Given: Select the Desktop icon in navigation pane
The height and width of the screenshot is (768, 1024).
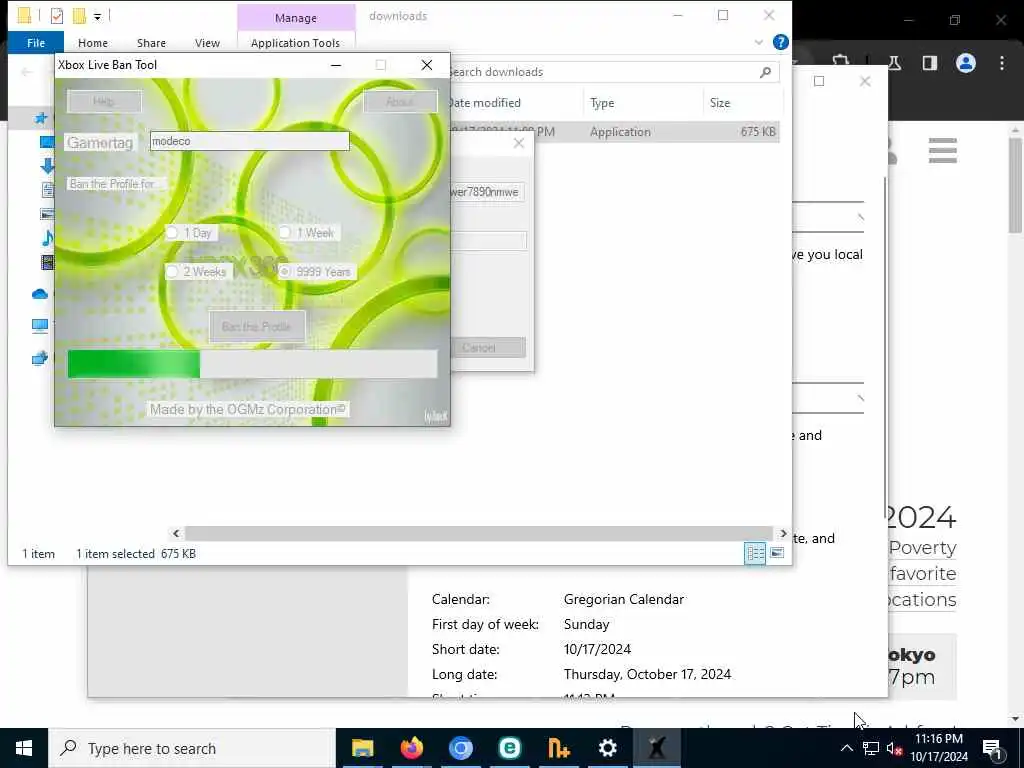Looking at the screenshot, I should tap(46, 142).
